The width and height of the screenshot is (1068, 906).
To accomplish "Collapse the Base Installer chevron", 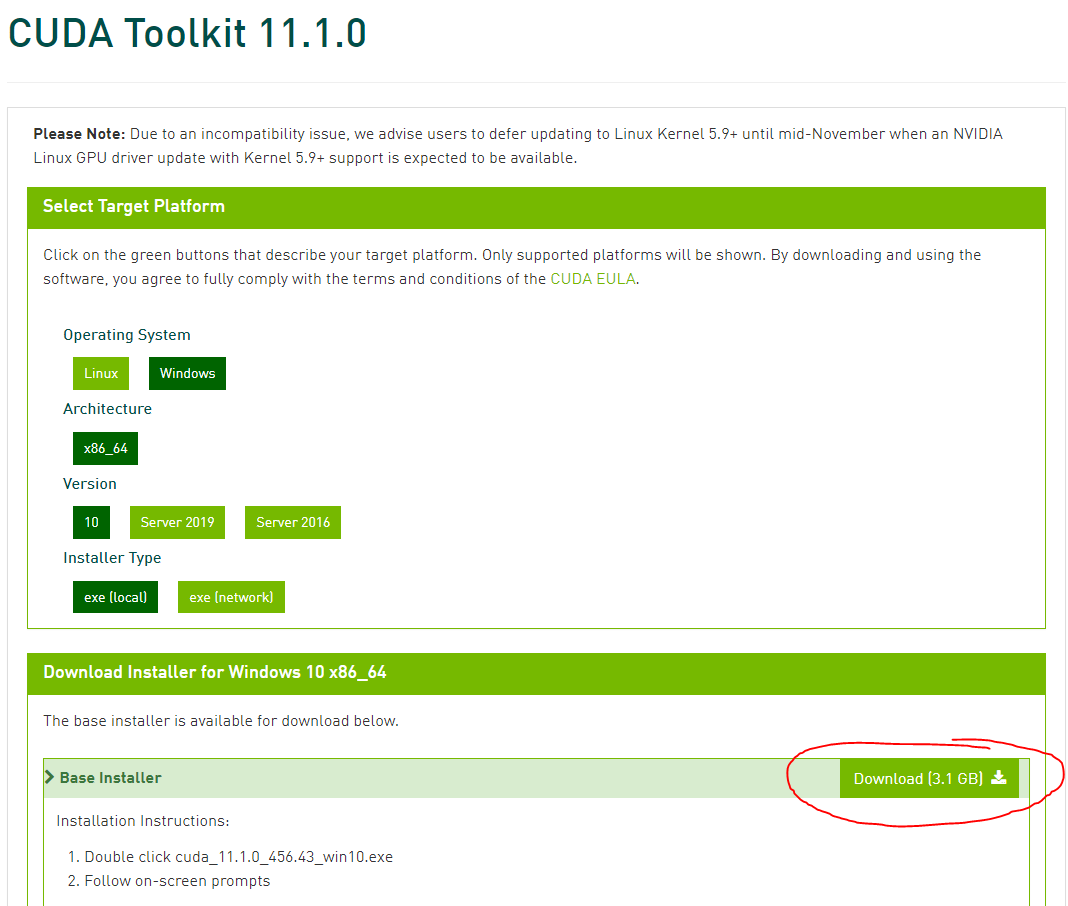I will (x=49, y=777).
